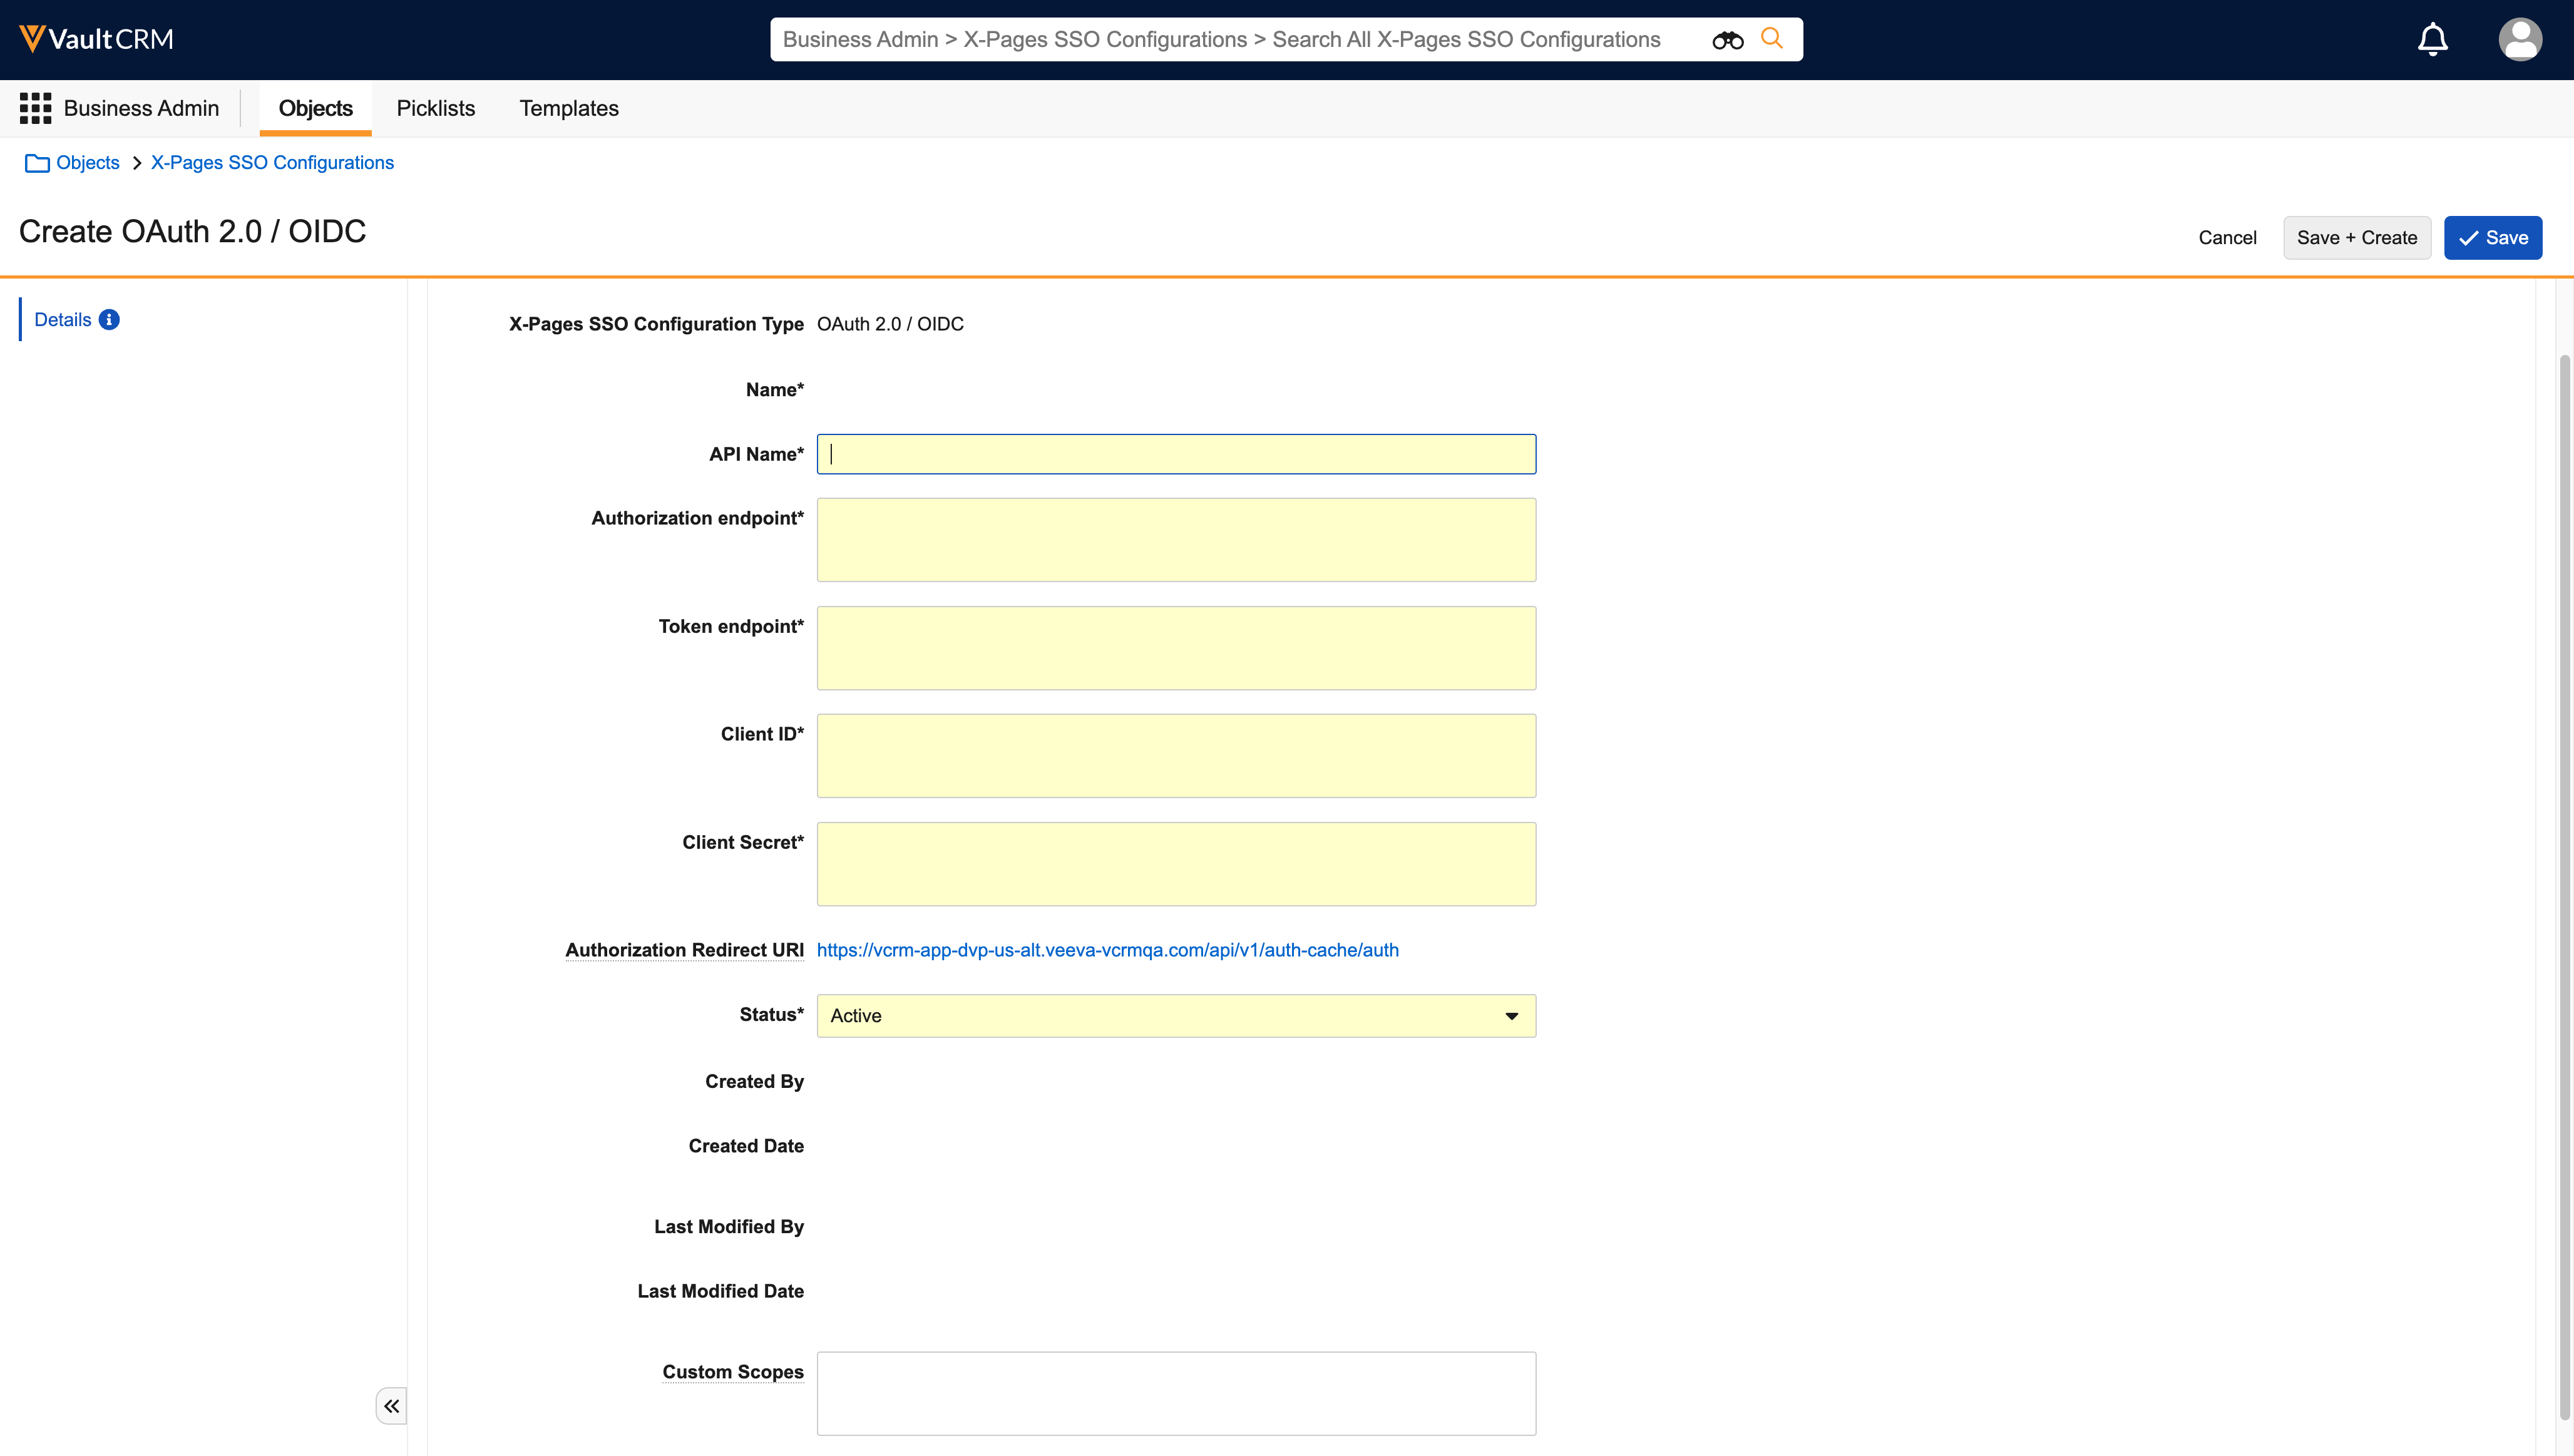Switch to the Picklists tab
The image size is (2574, 1456).
[435, 108]
